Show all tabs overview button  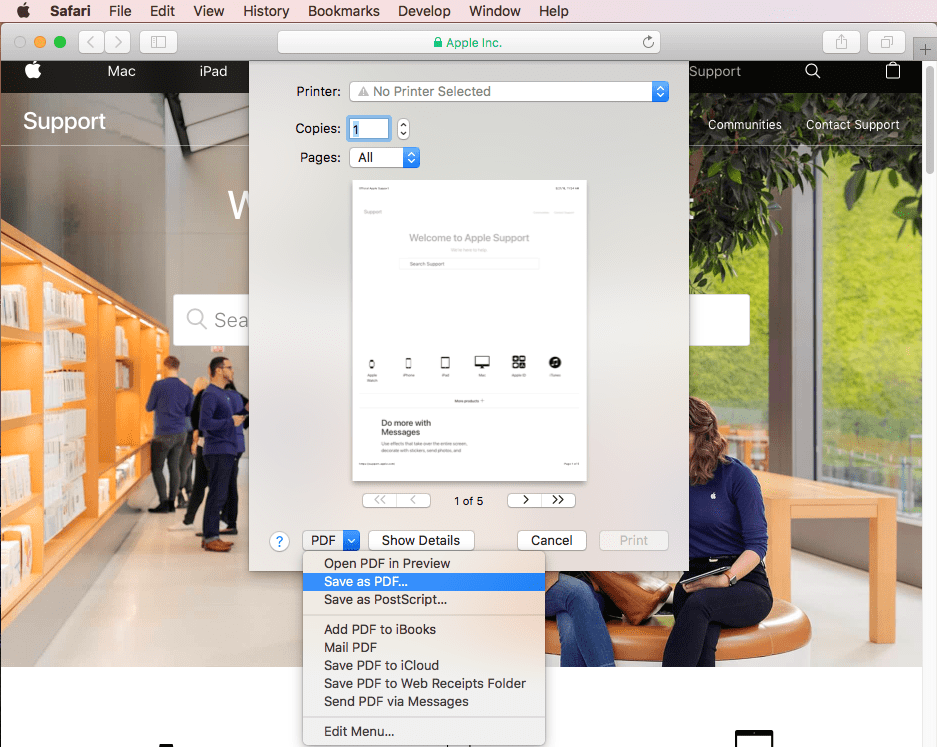(x=887, y=42)
